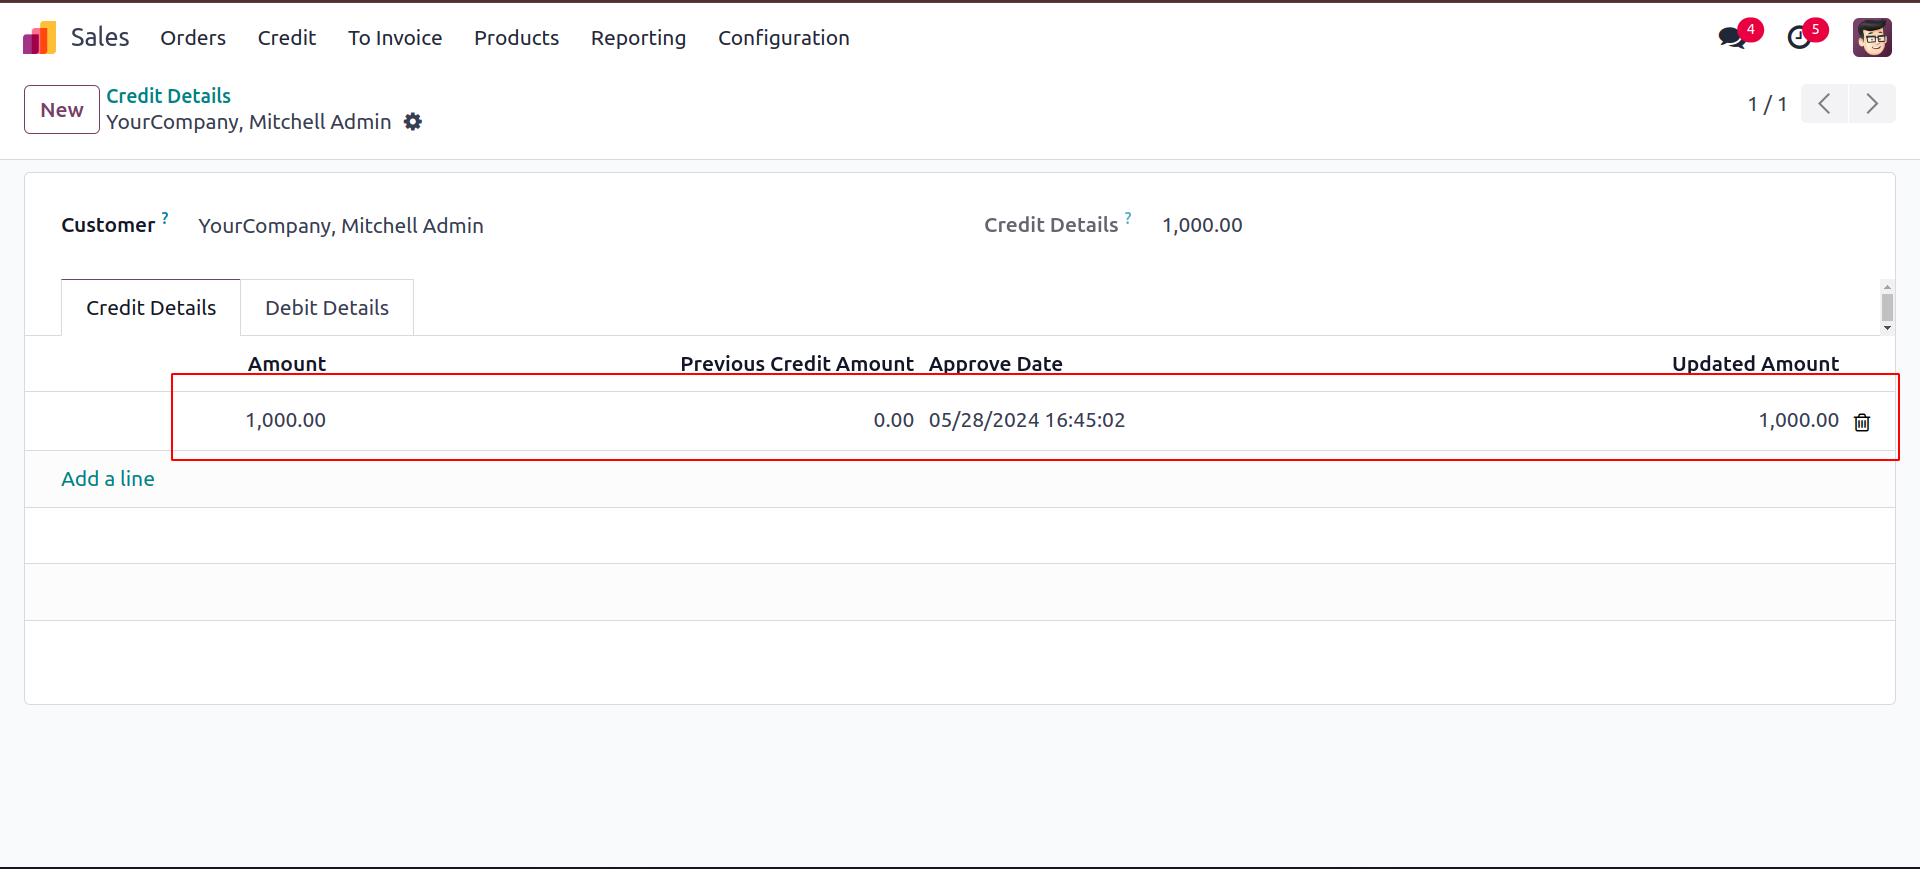
Task: Open the To Invoice menu
Action: [x=395, y=38]
